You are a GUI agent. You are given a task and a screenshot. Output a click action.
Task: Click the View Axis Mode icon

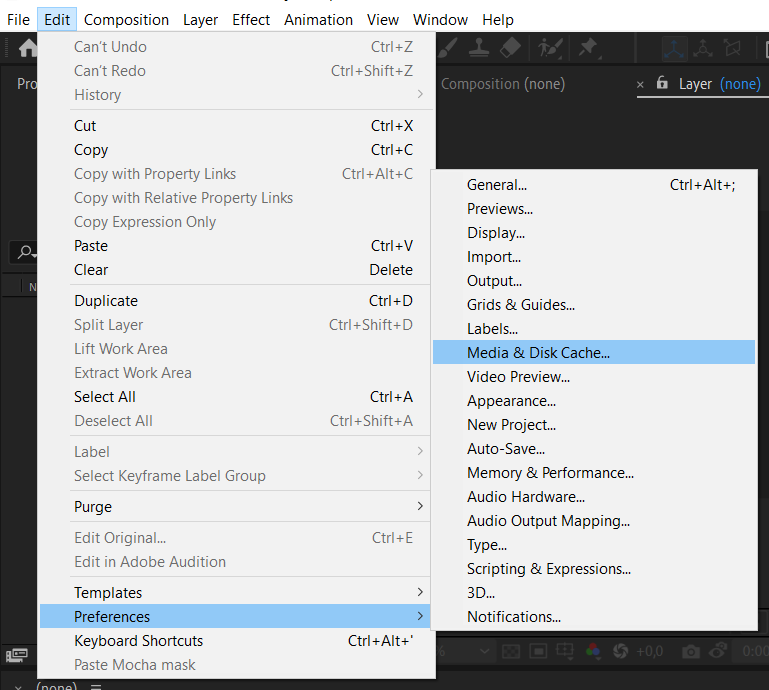[732, 49]
